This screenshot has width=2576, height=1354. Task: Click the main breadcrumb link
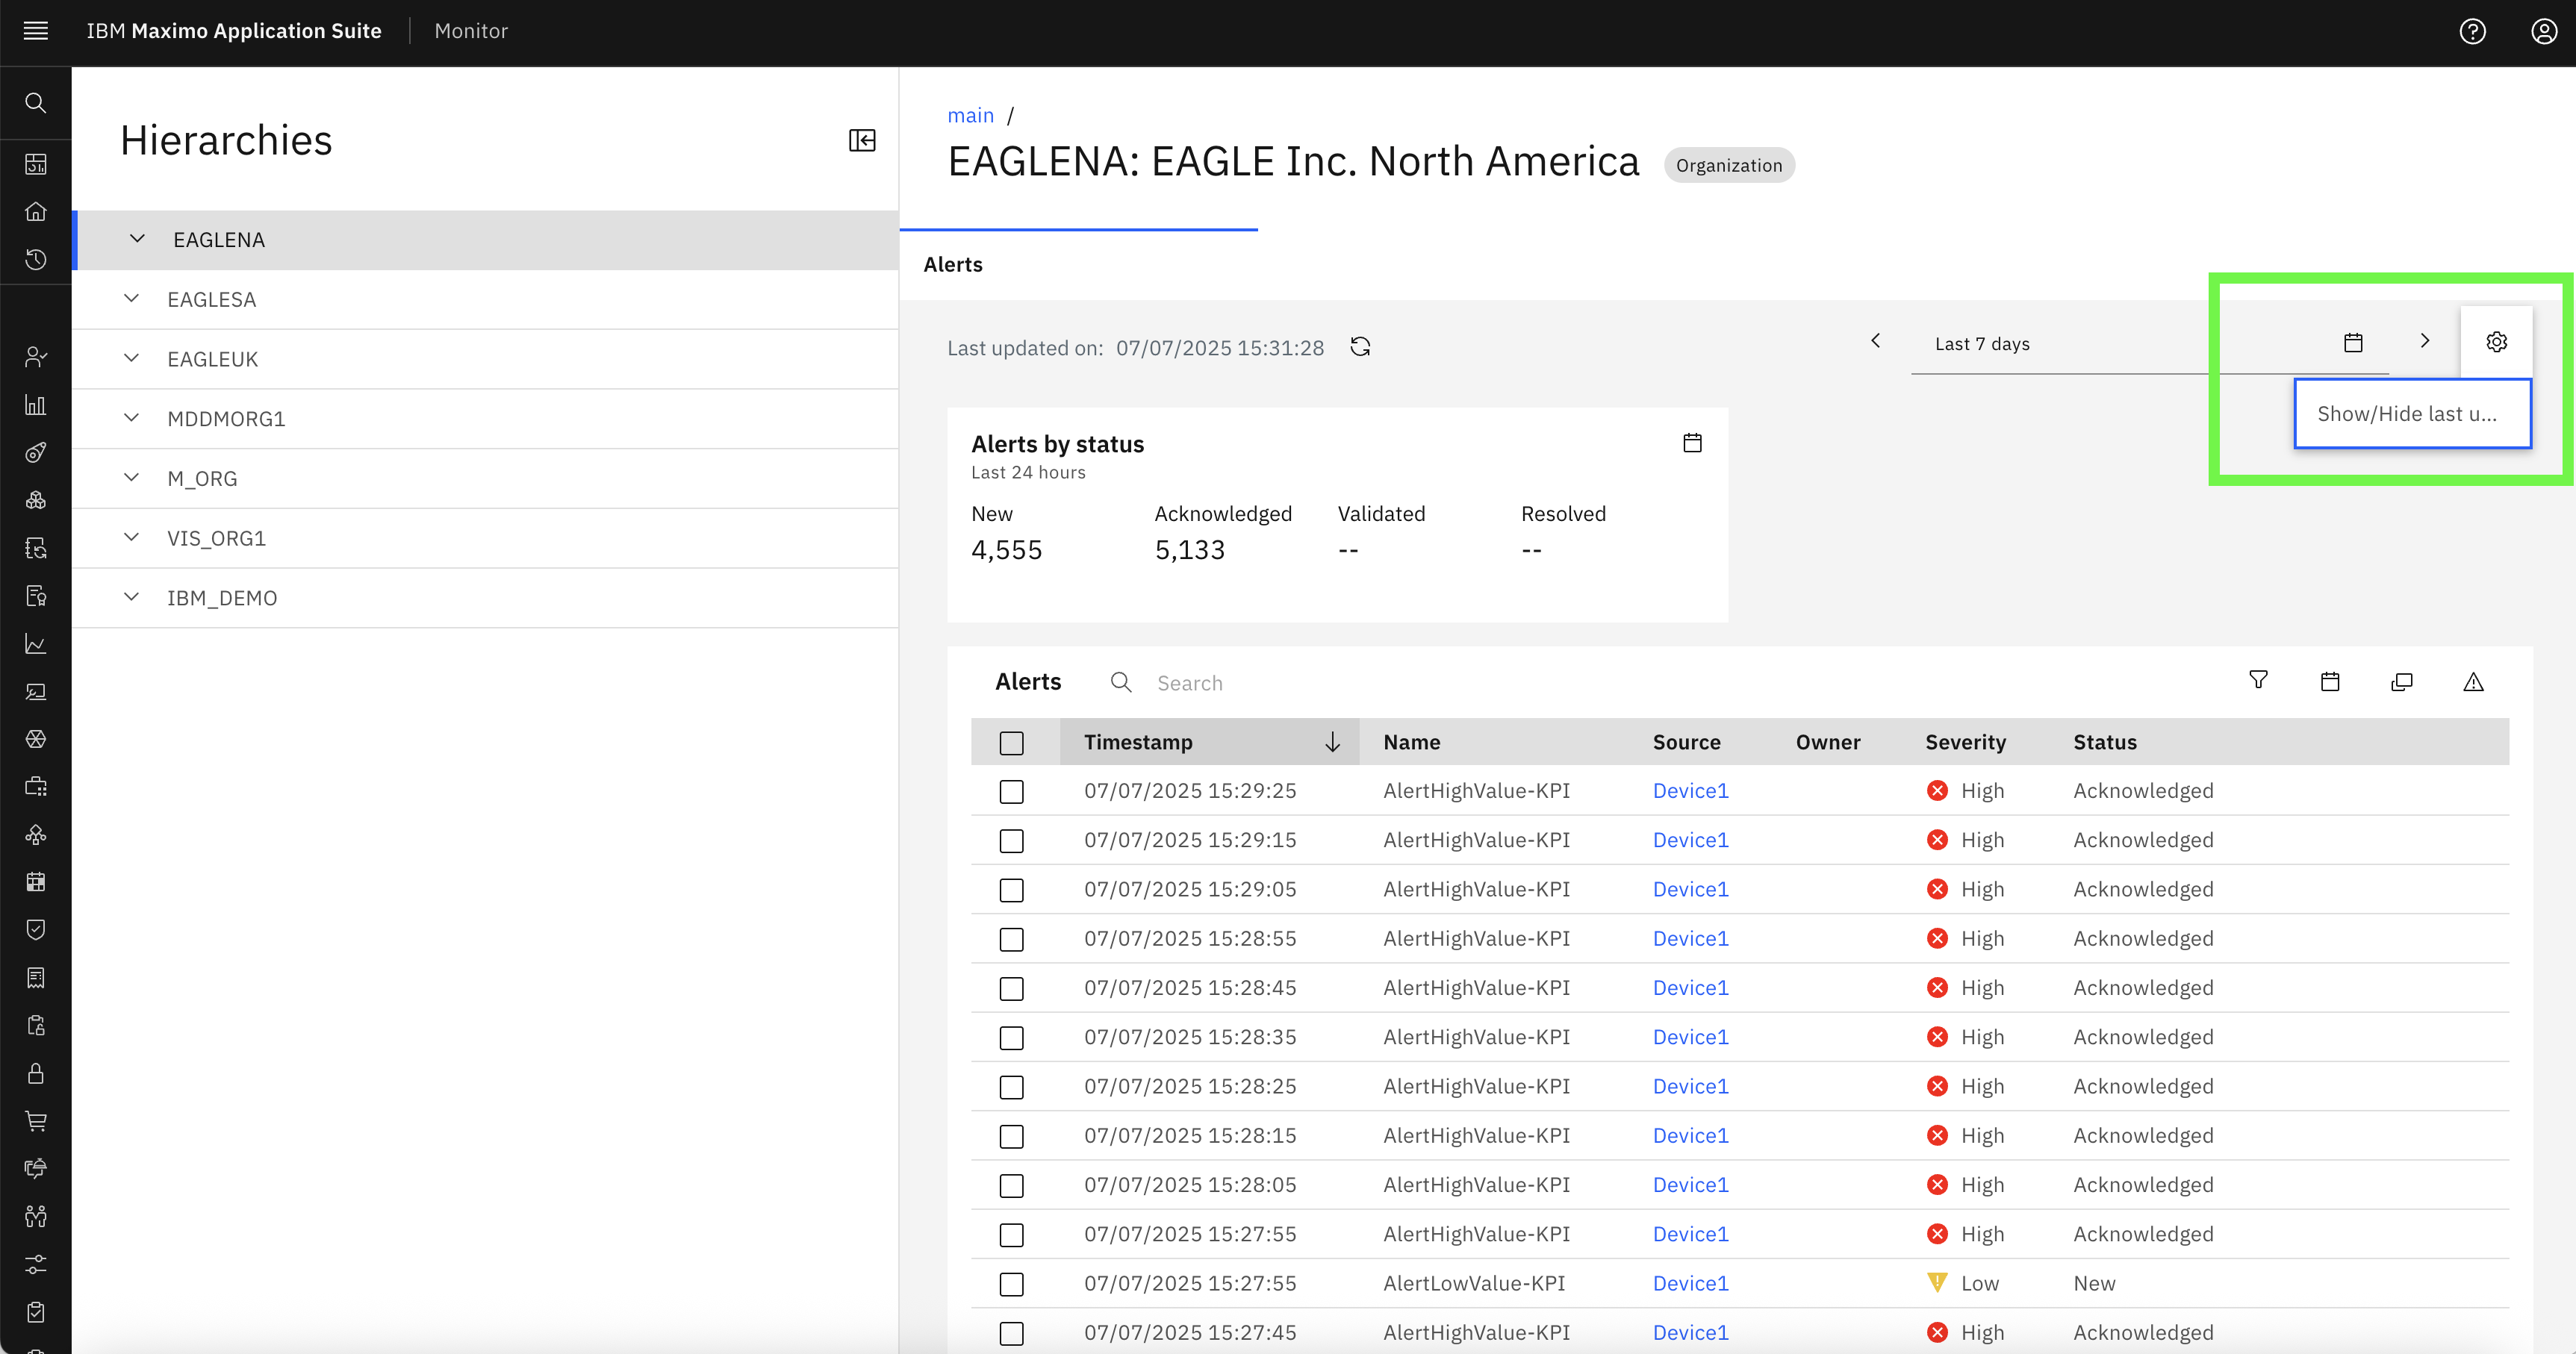[x=970, y=116]
